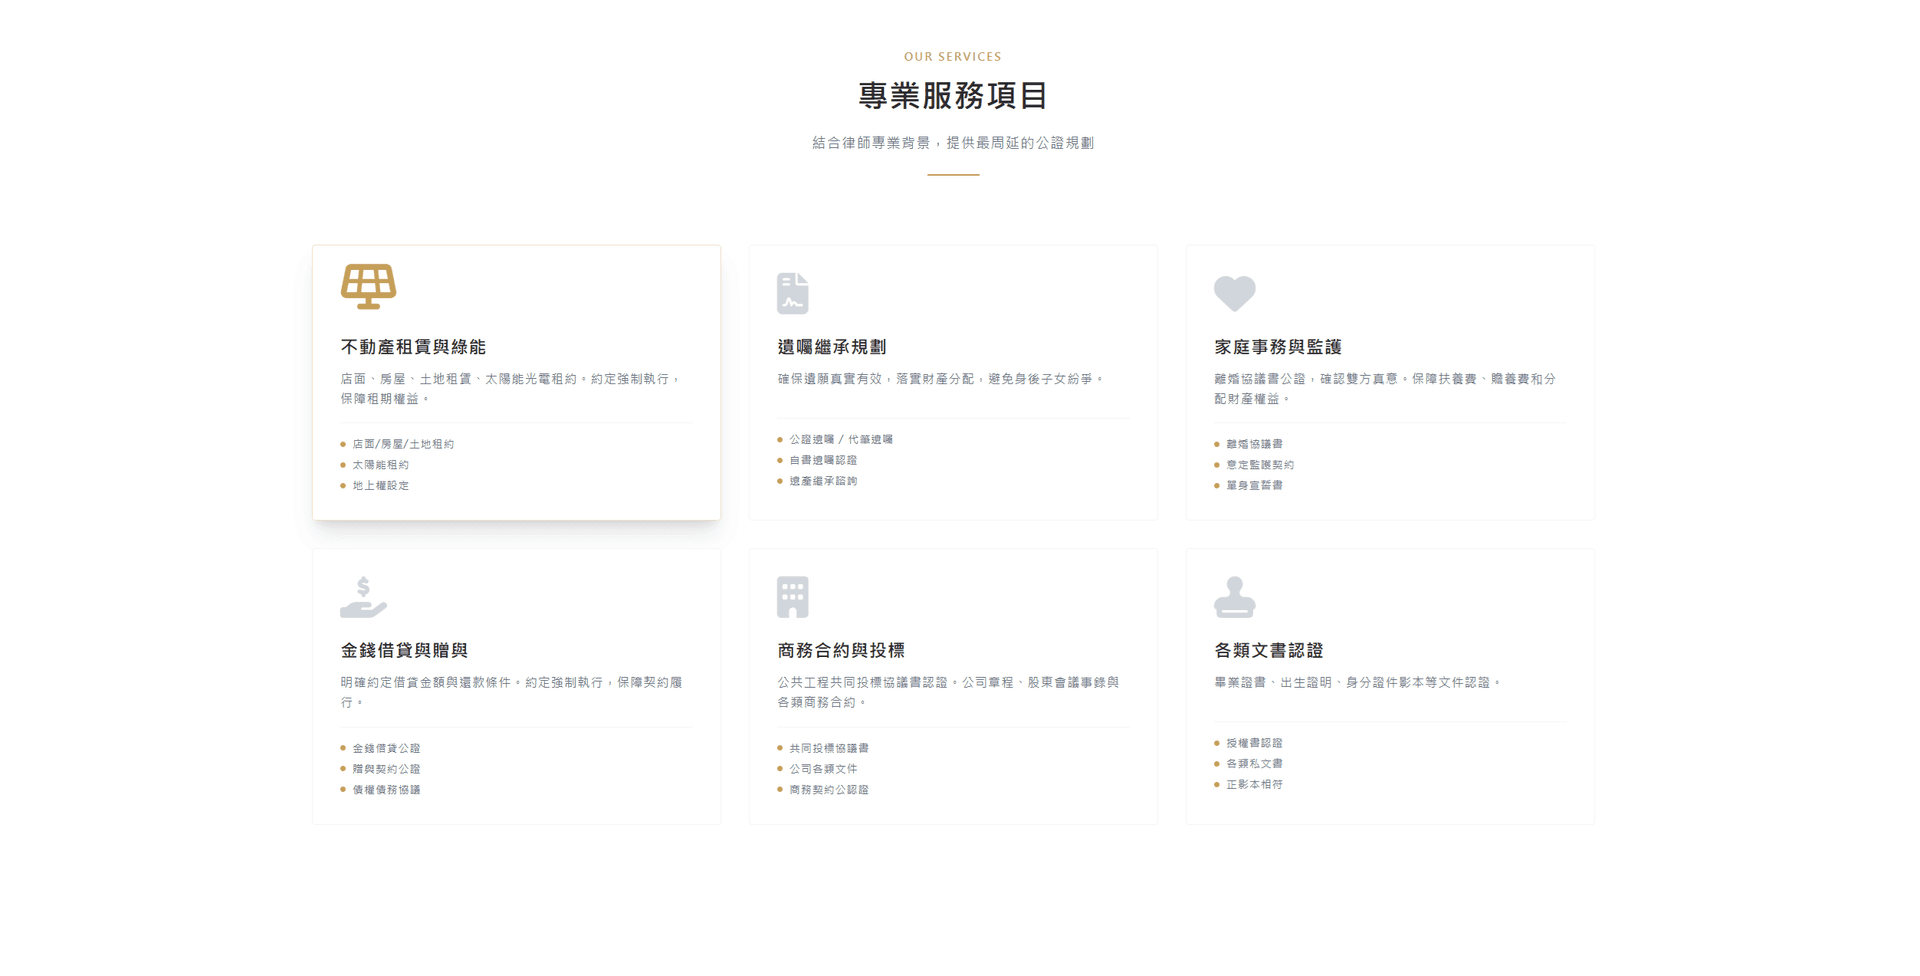Select the list item 單身宣誓書
Screen dimensions: 1920x976
tap(1254, 486)
